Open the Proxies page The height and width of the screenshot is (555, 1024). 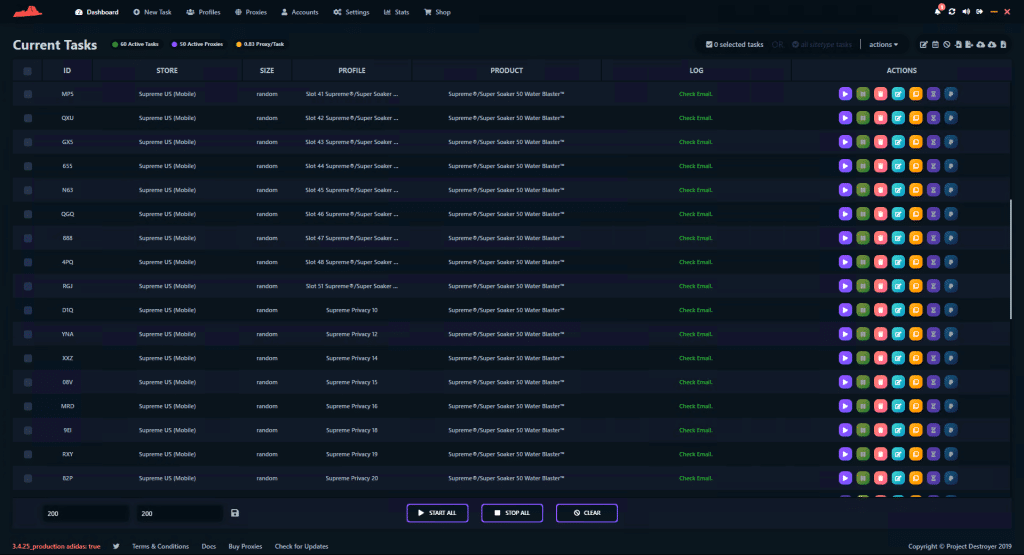click(251, 12)
